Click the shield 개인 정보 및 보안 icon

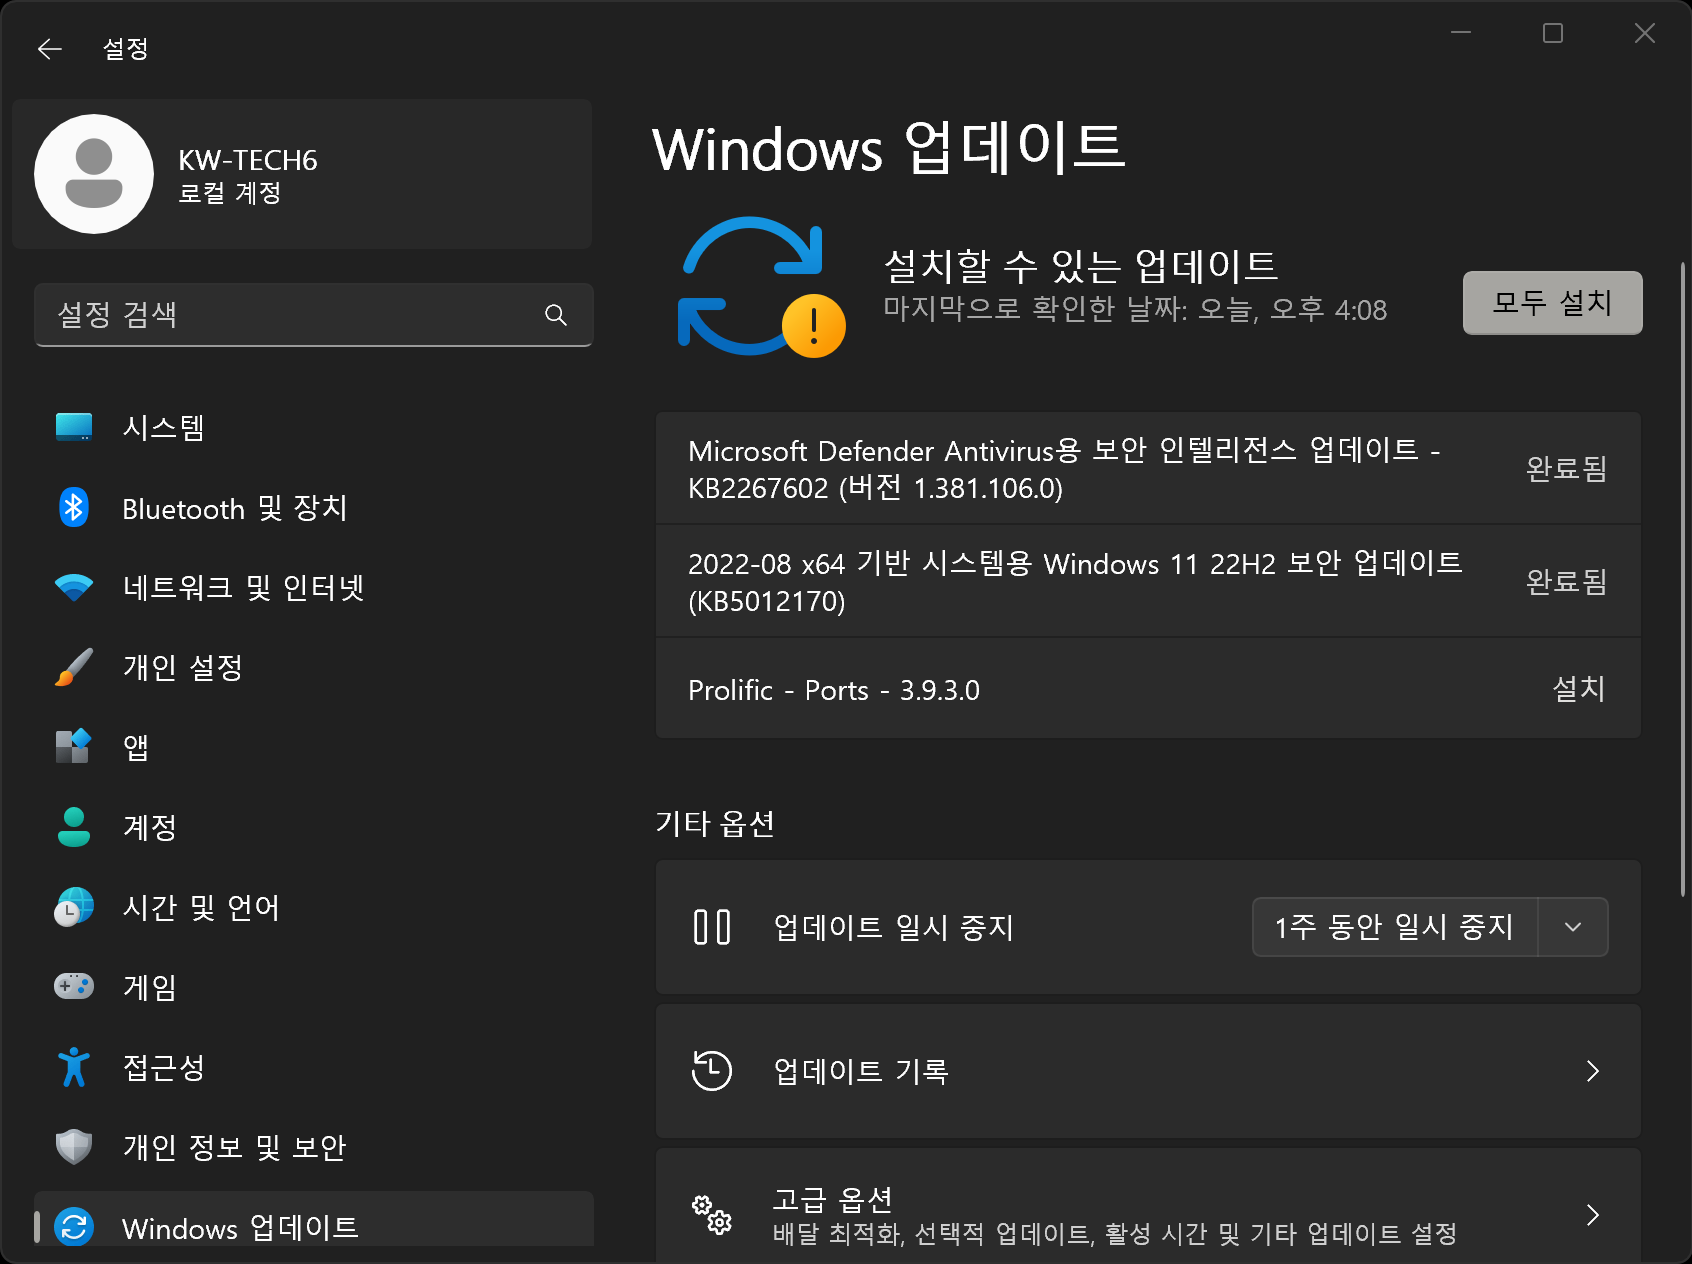(x=74, y=1147)
